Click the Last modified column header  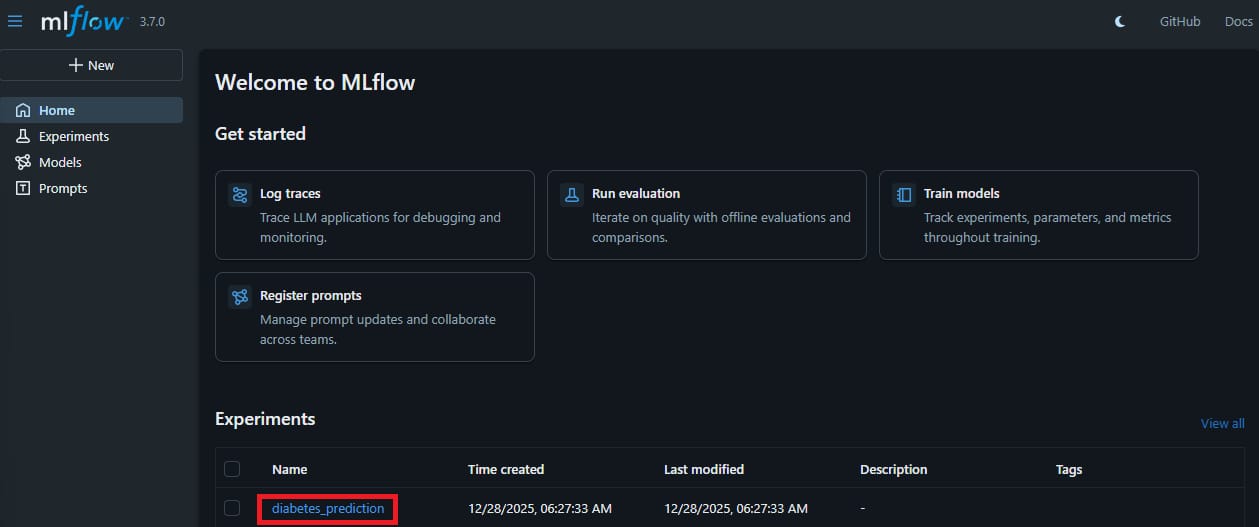pos(704,469)
